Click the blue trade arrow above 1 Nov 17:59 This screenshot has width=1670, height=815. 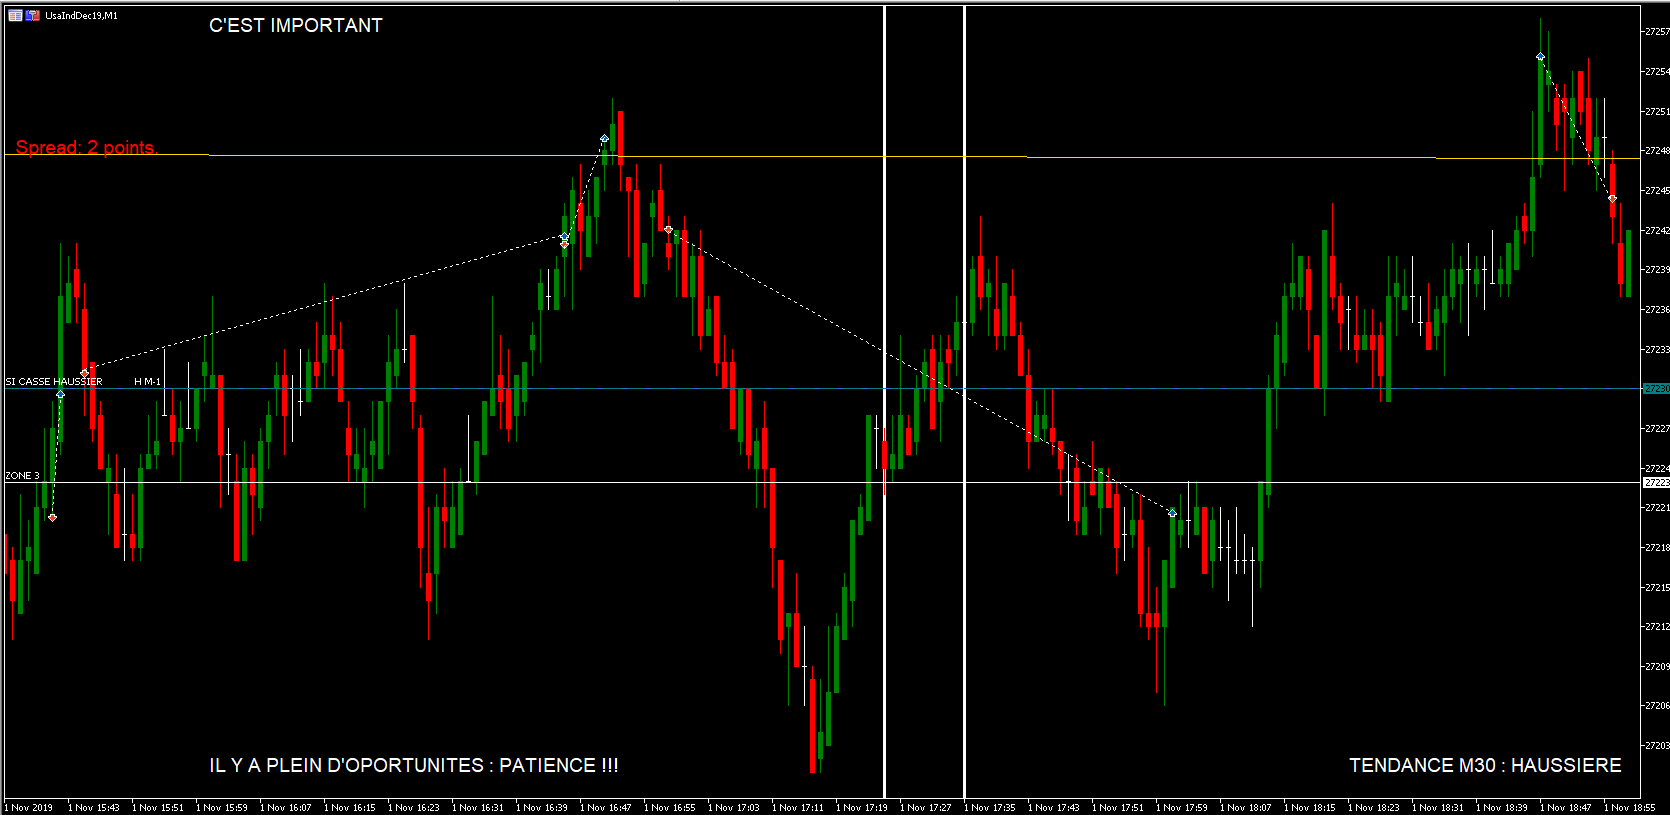1173,513
